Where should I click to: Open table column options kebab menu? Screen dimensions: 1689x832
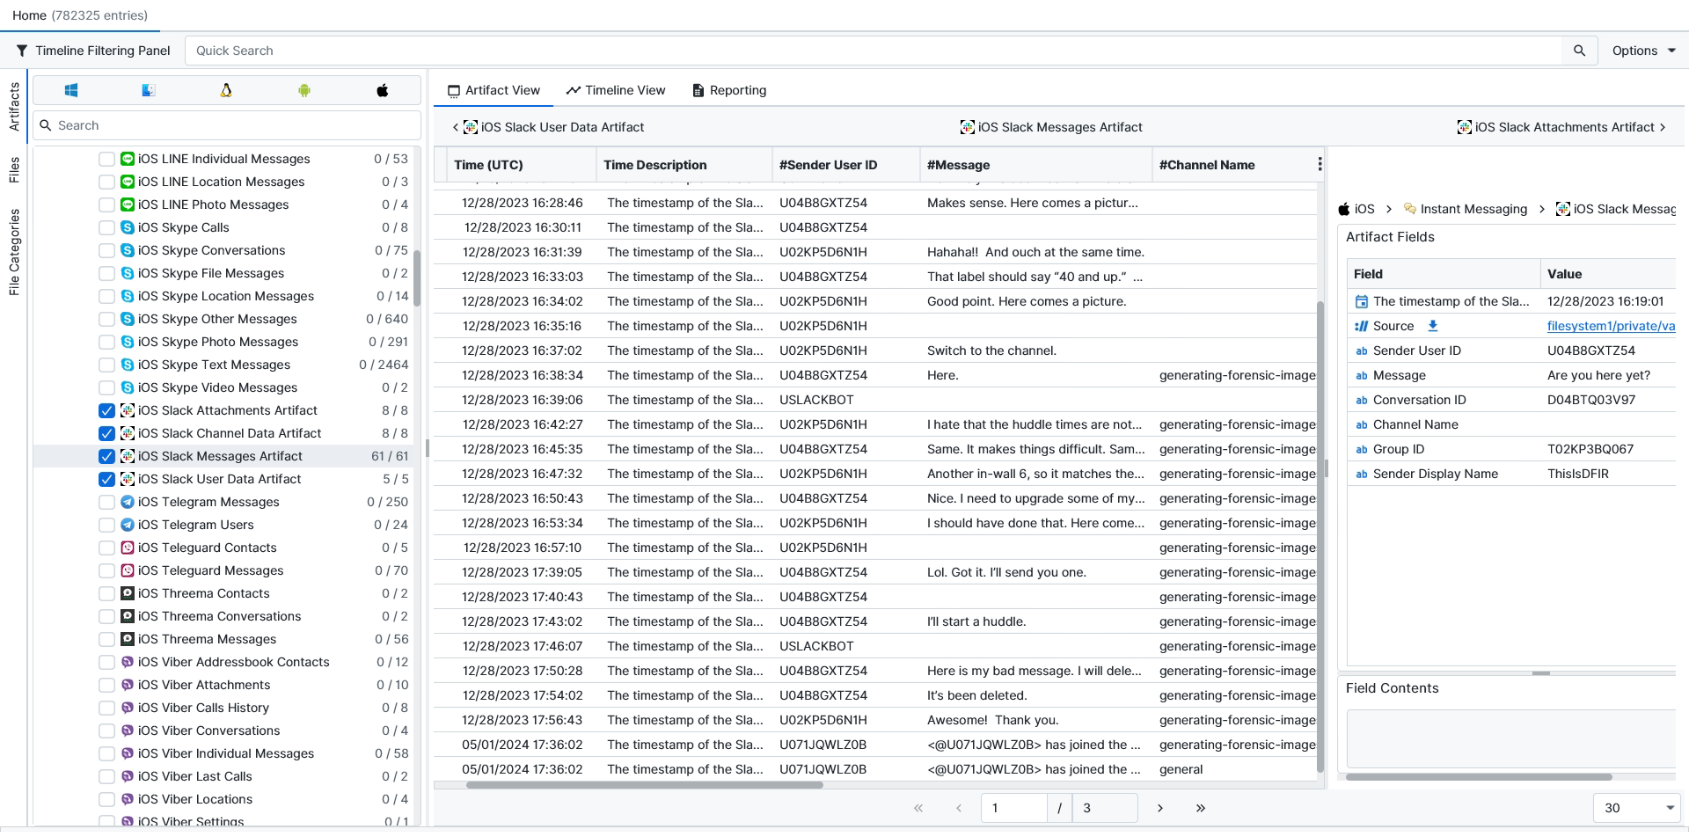tap(1319, 164)
